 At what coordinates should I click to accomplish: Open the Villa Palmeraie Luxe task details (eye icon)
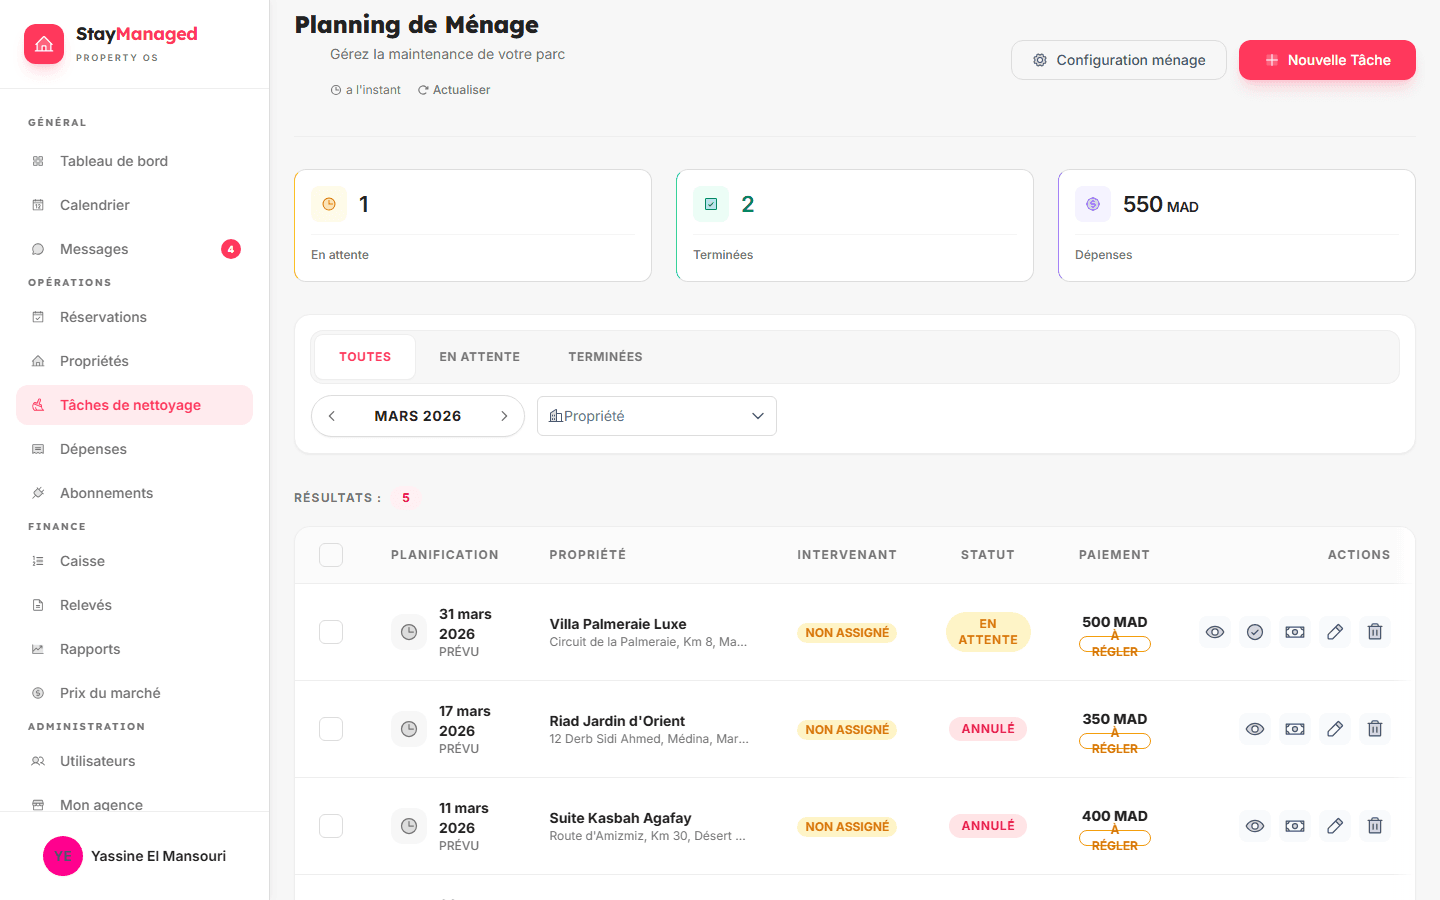pyautogui.click(x=1215, y=631)
